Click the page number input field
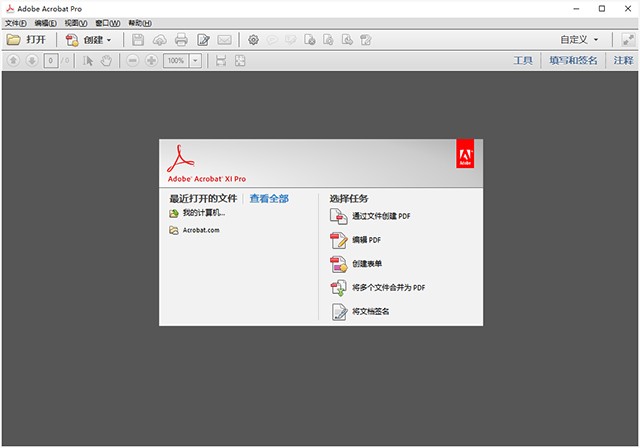The image size is (640, 448). coord(50,61)
